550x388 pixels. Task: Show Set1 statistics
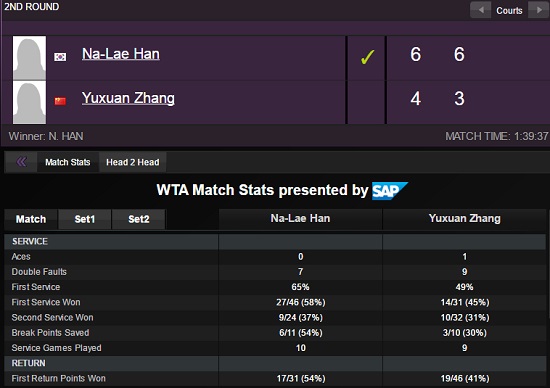tap(85, 219)
